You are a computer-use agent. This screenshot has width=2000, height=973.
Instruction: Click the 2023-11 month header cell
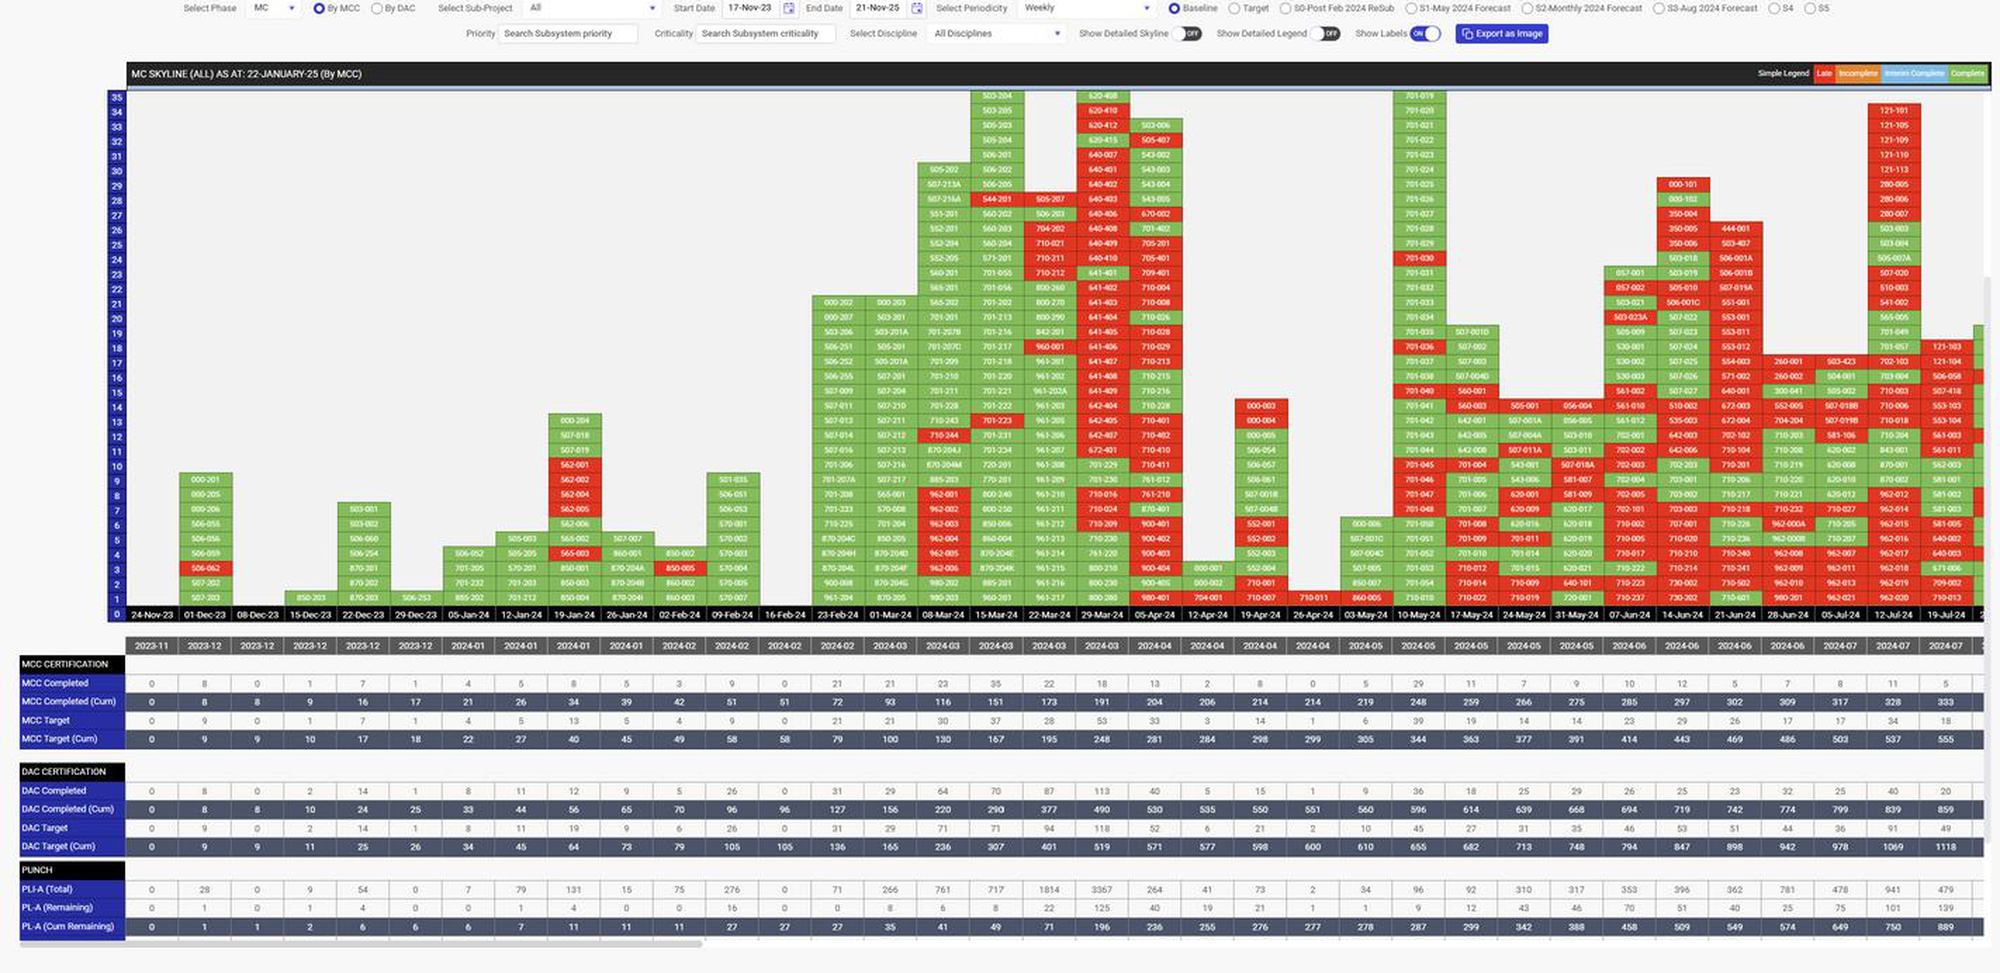[152, 646]
